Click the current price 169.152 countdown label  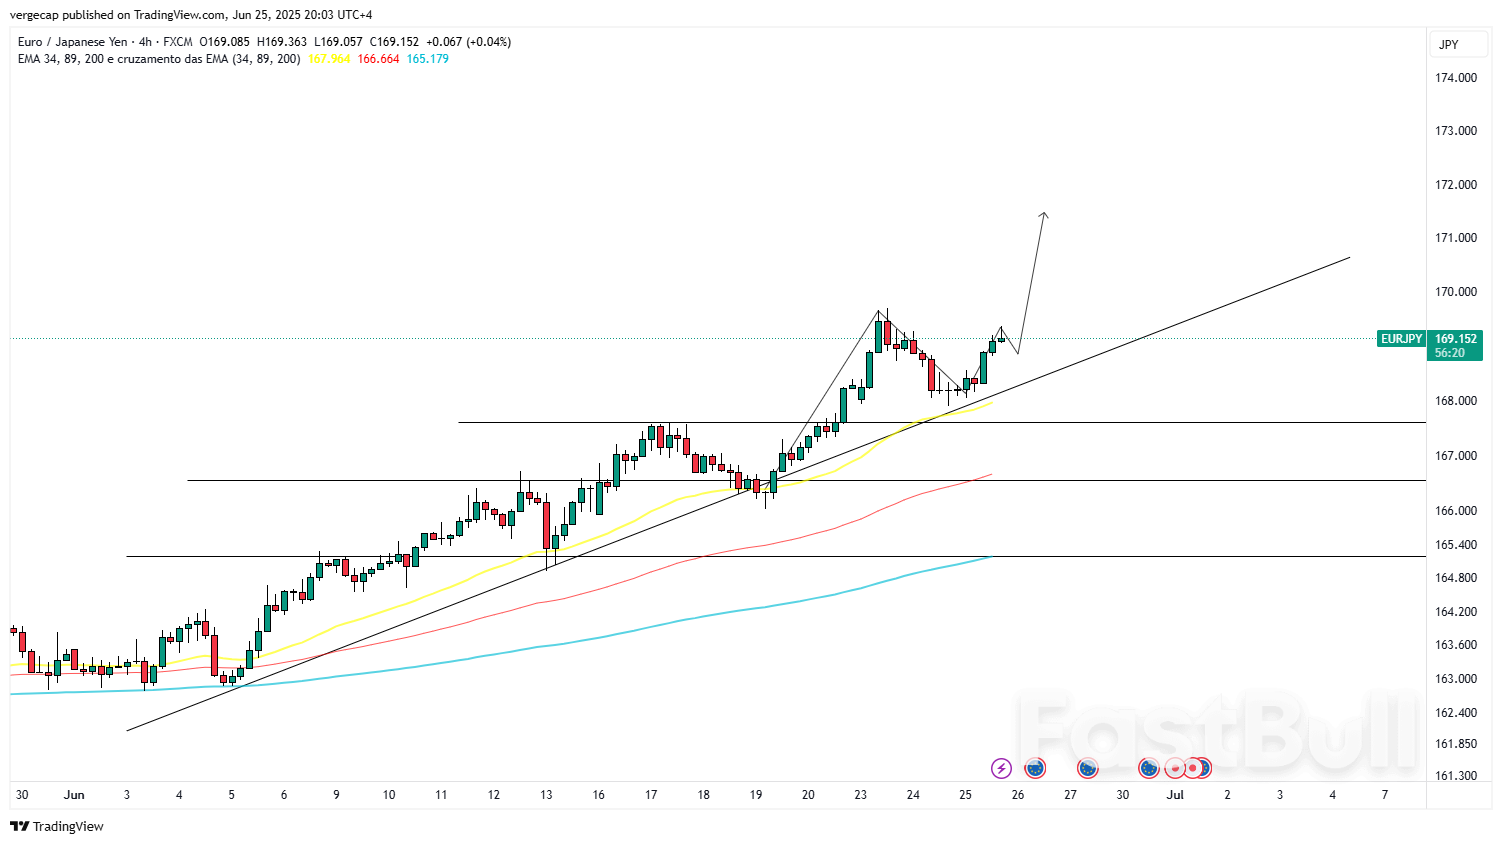pyautogui.click(x=1455, y=346)
